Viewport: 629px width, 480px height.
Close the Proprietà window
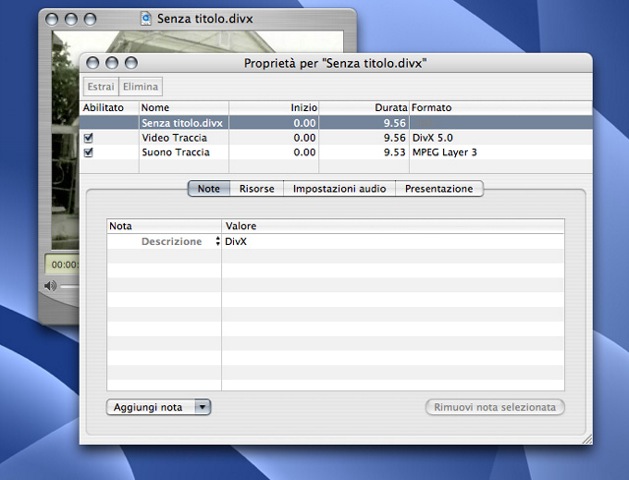[93, 63]
